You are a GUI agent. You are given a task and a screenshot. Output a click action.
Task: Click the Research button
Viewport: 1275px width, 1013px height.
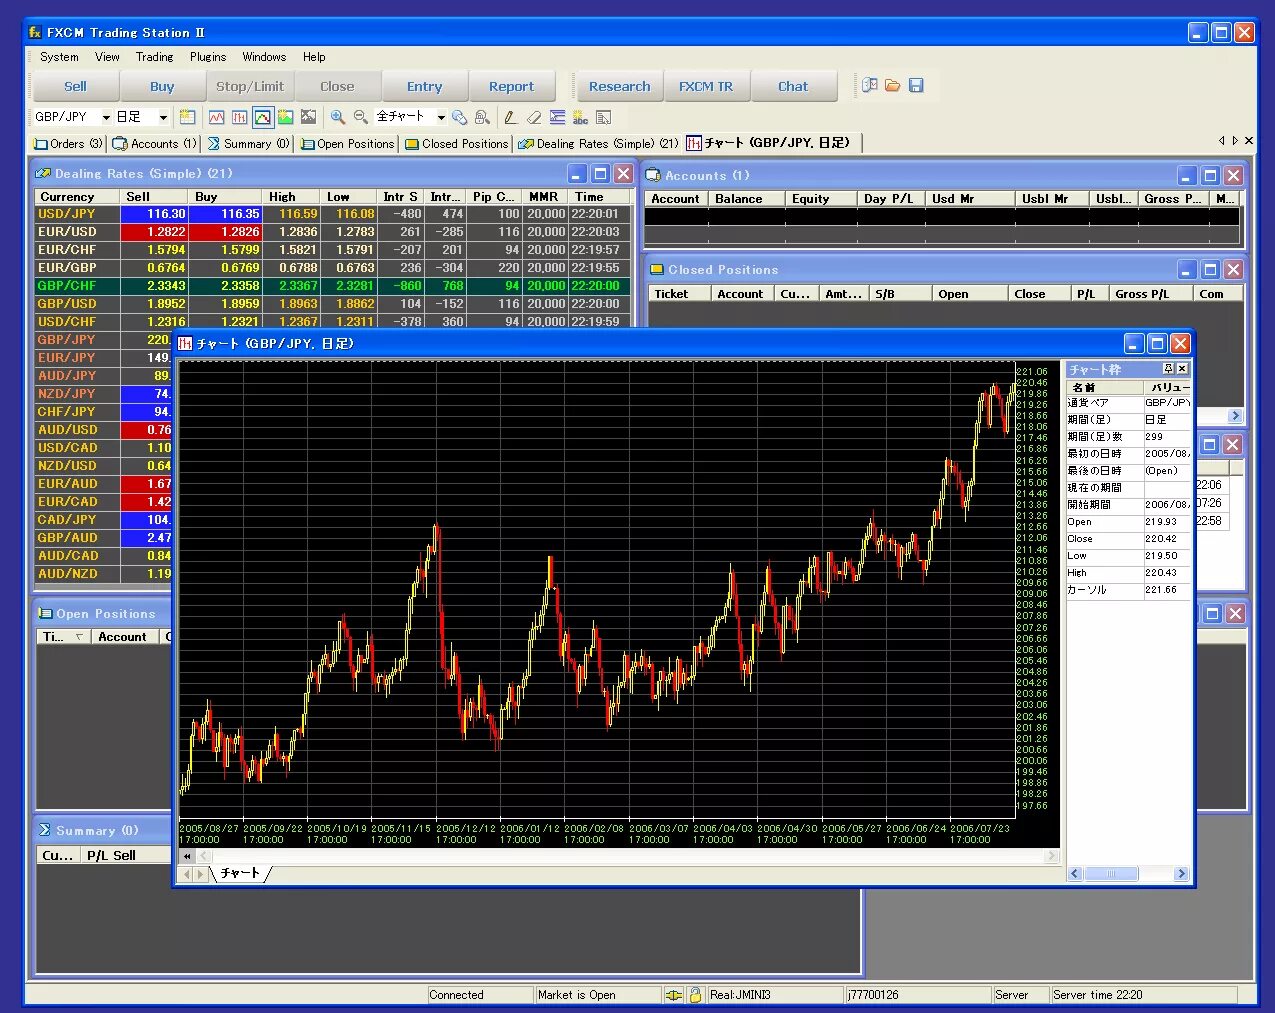(x=619, y=87)
